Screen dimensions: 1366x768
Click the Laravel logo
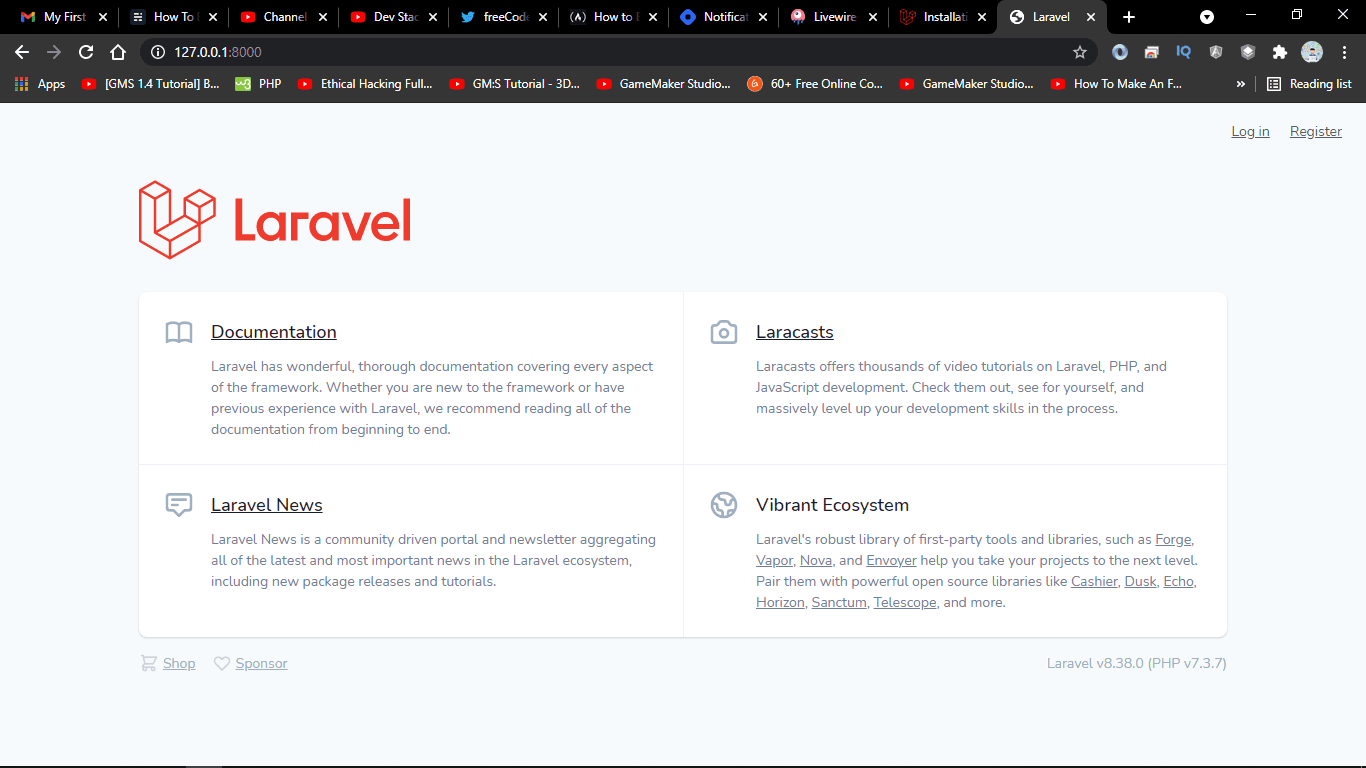point(275,220)
